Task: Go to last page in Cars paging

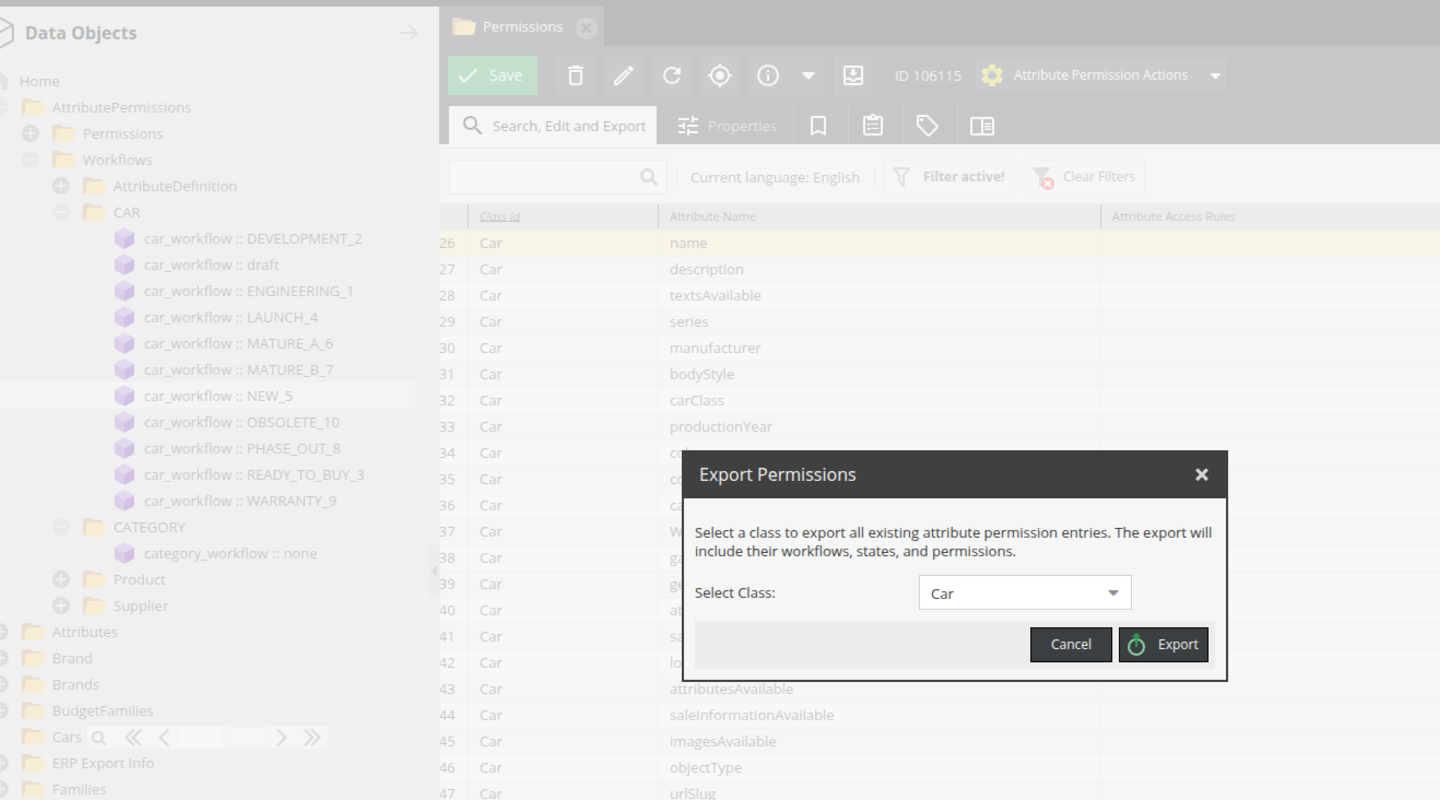Action: click(x=312, y=738)
